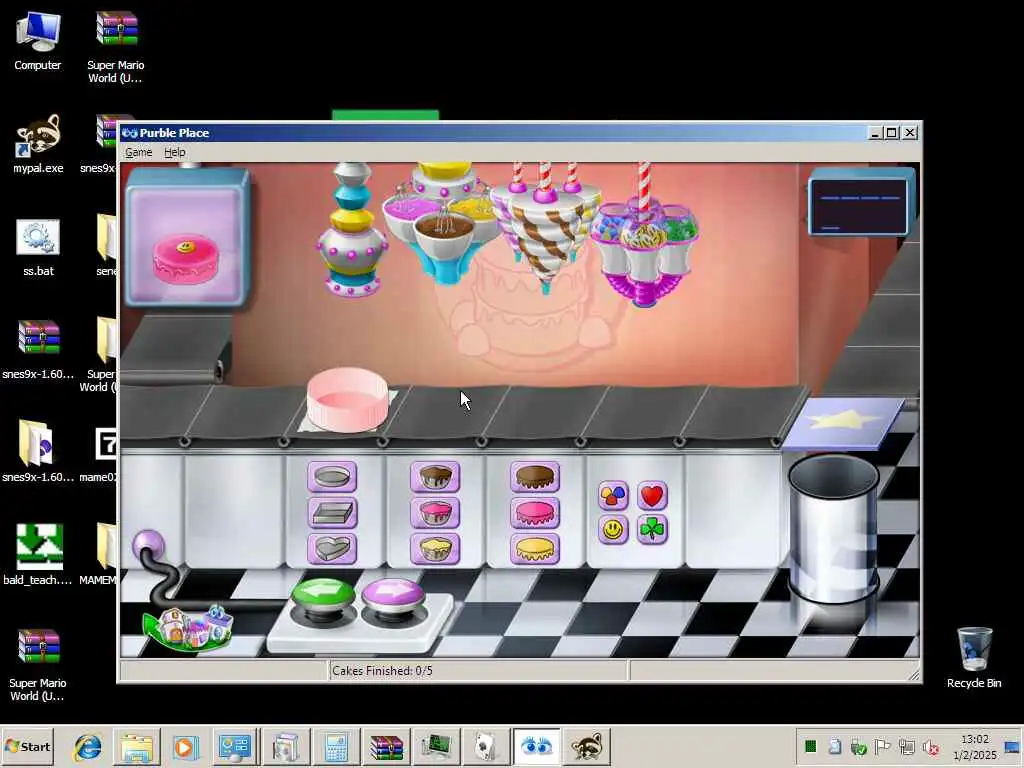Open Calculator from taskbar
The image size is (1024, 768).
(x=336, y=746)
